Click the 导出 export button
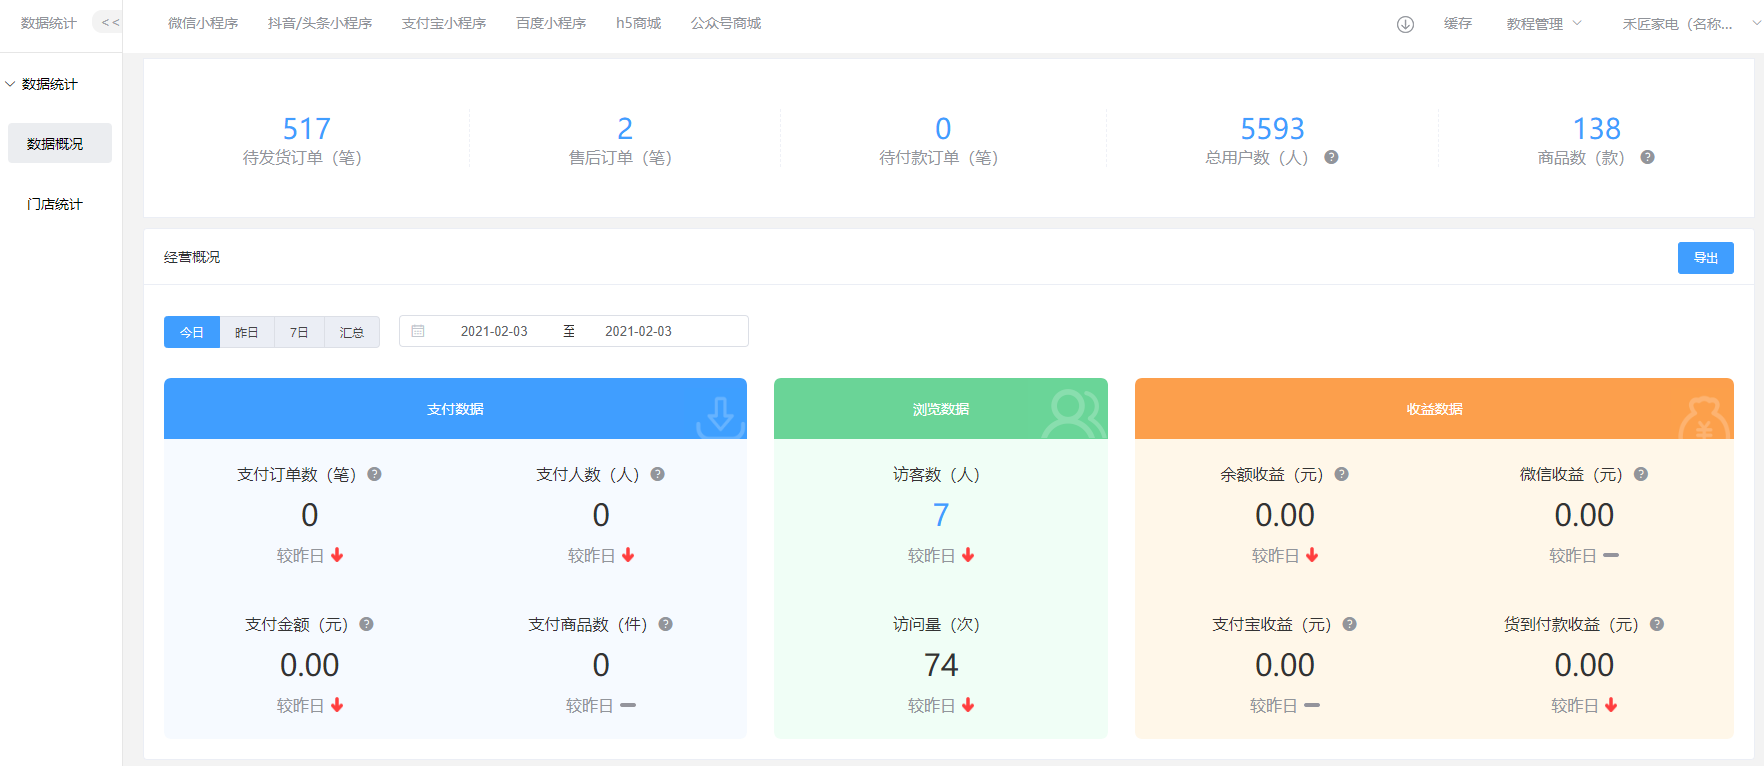The height and width of the screenshot is (766, 1764). (1706, 258)
